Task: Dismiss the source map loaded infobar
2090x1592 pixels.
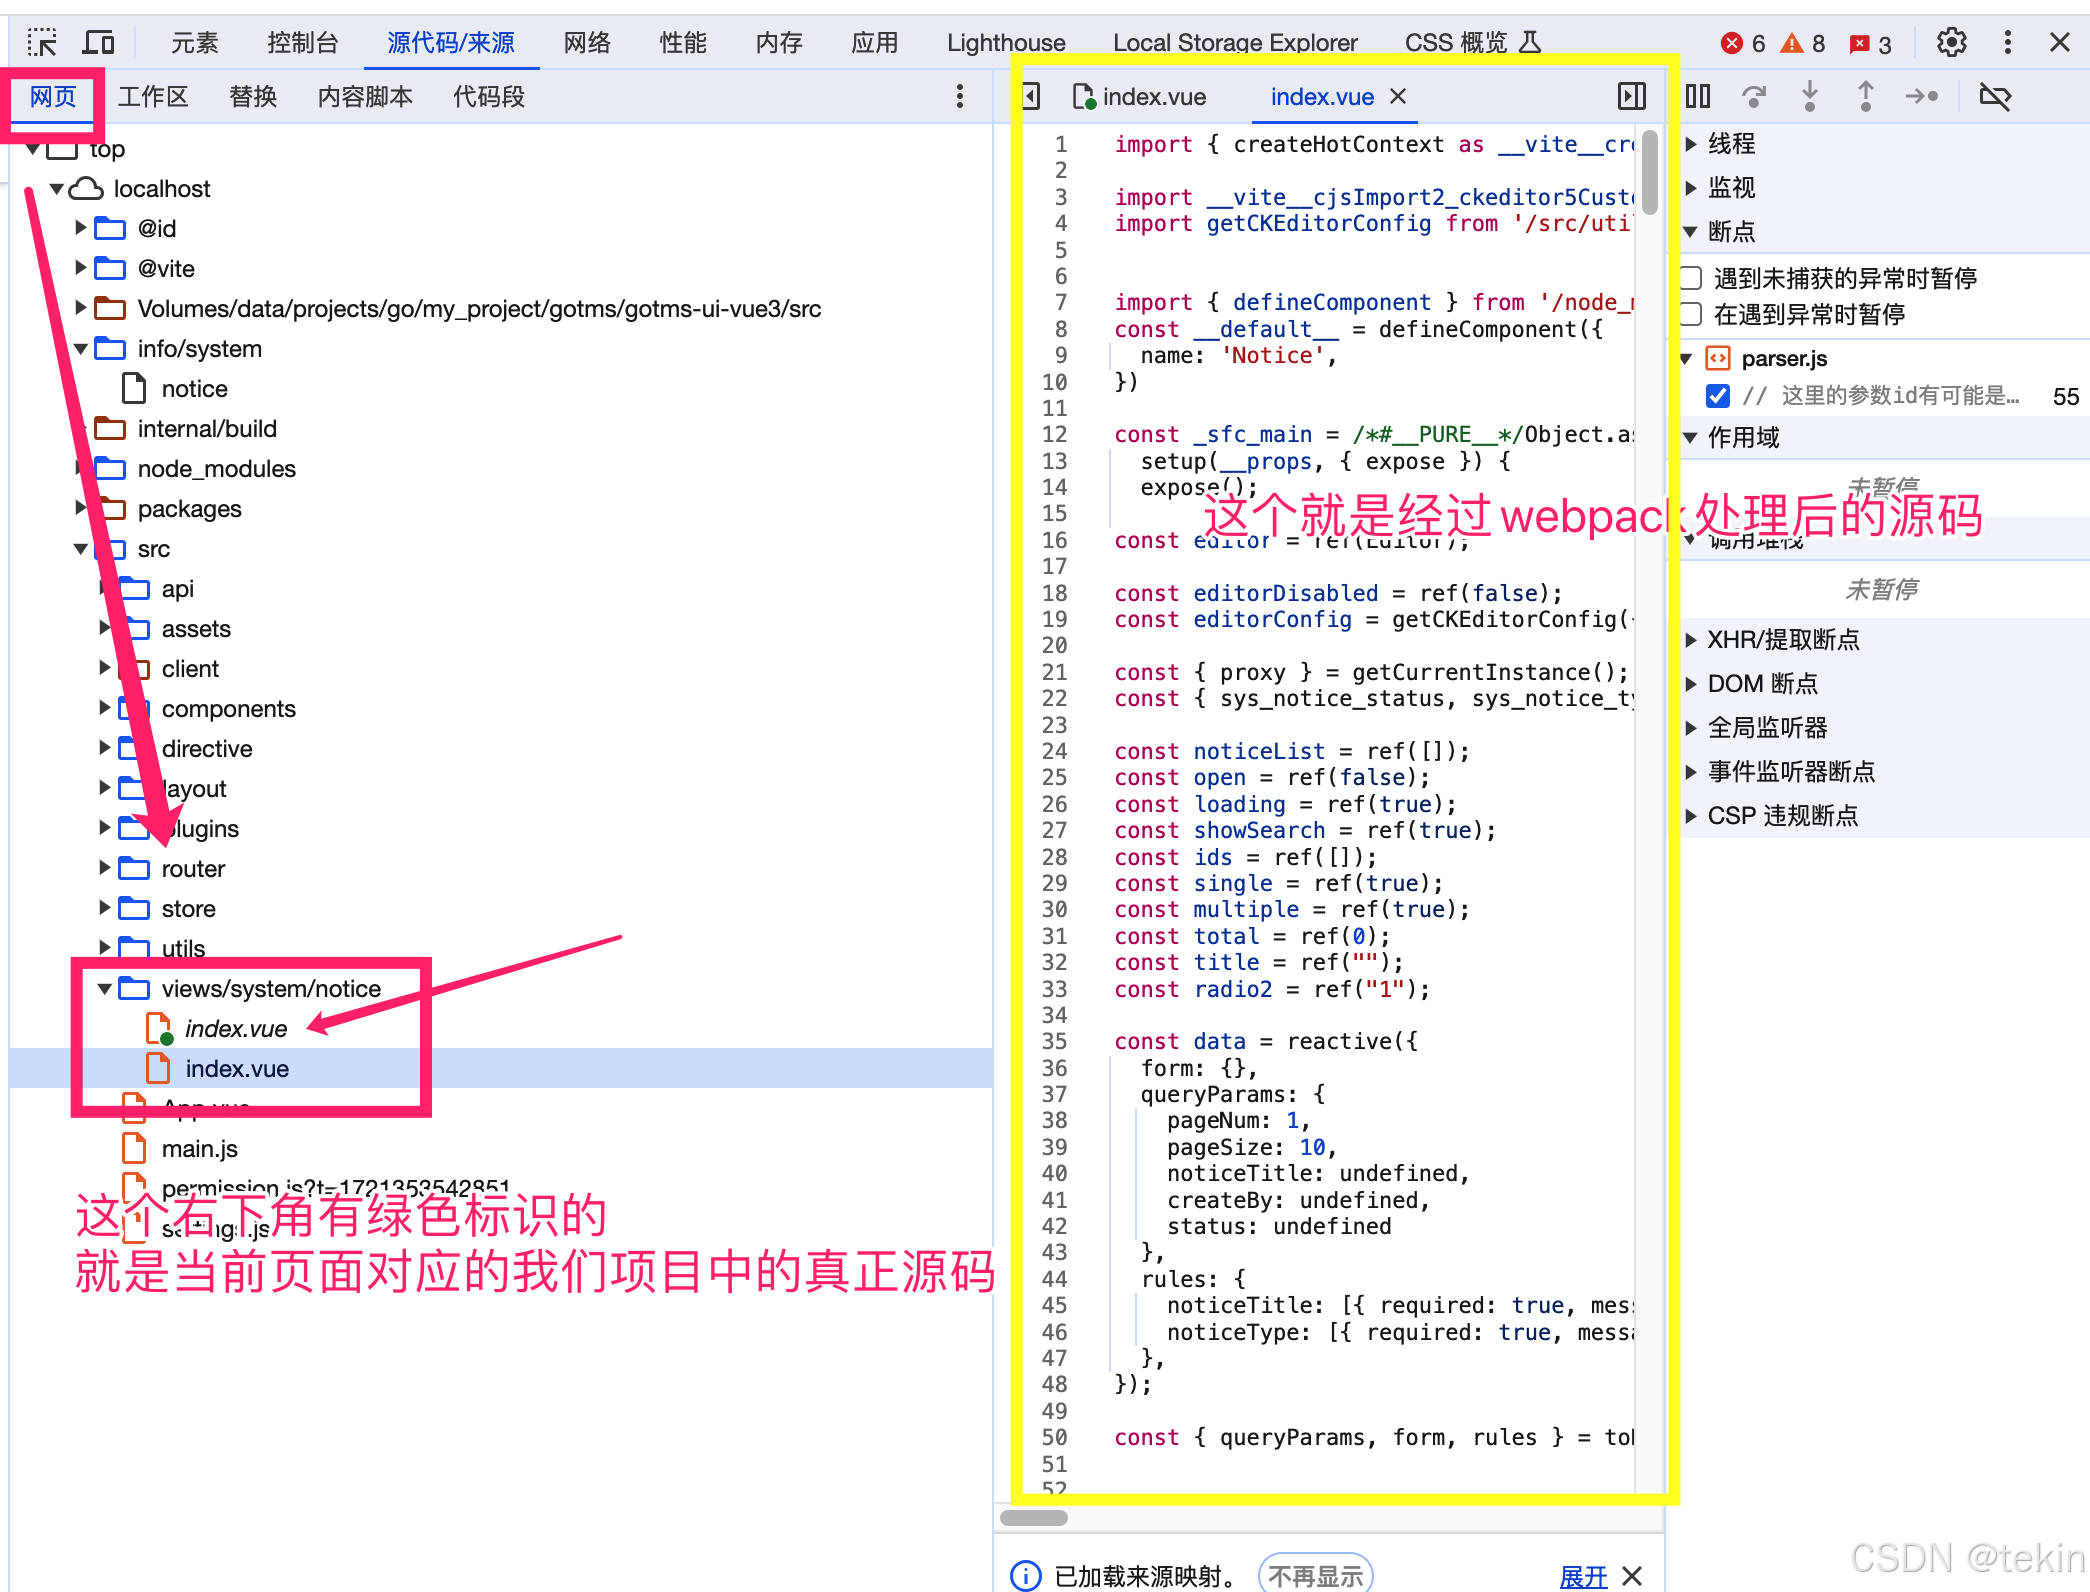Action: [x=1632, y=1576]
